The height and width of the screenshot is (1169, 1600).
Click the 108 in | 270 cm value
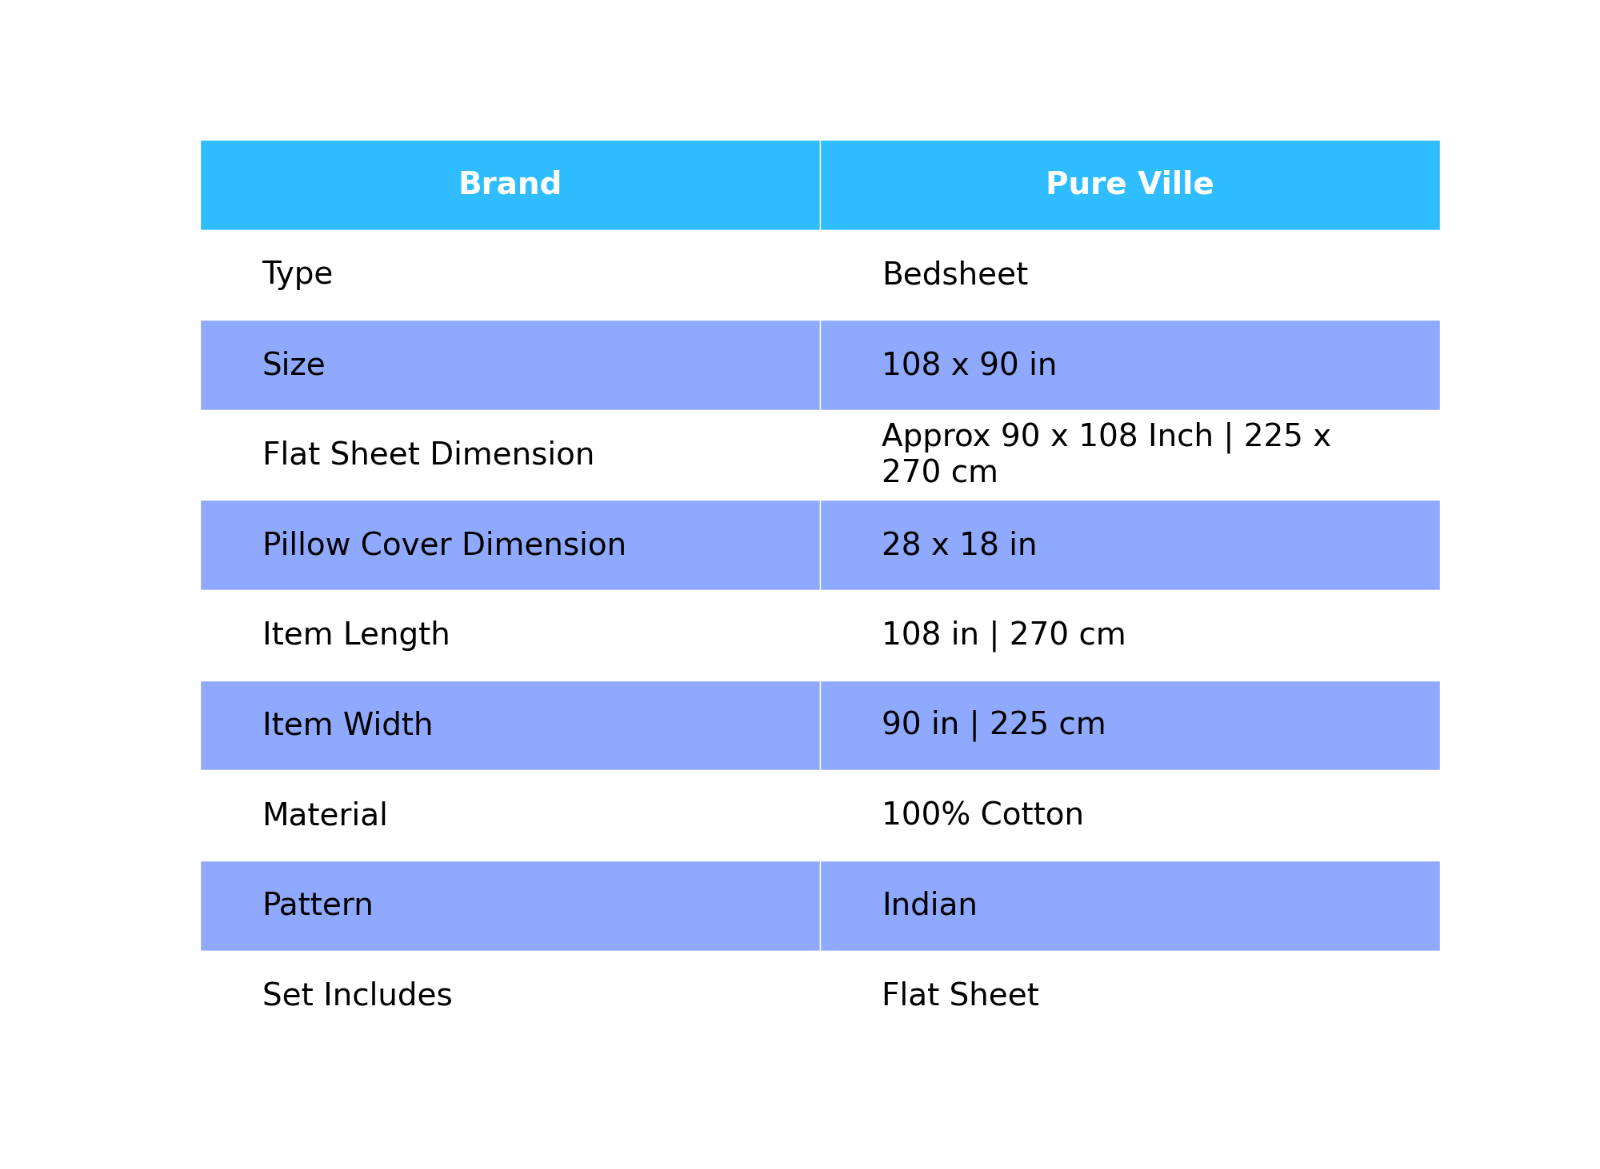1003,635
